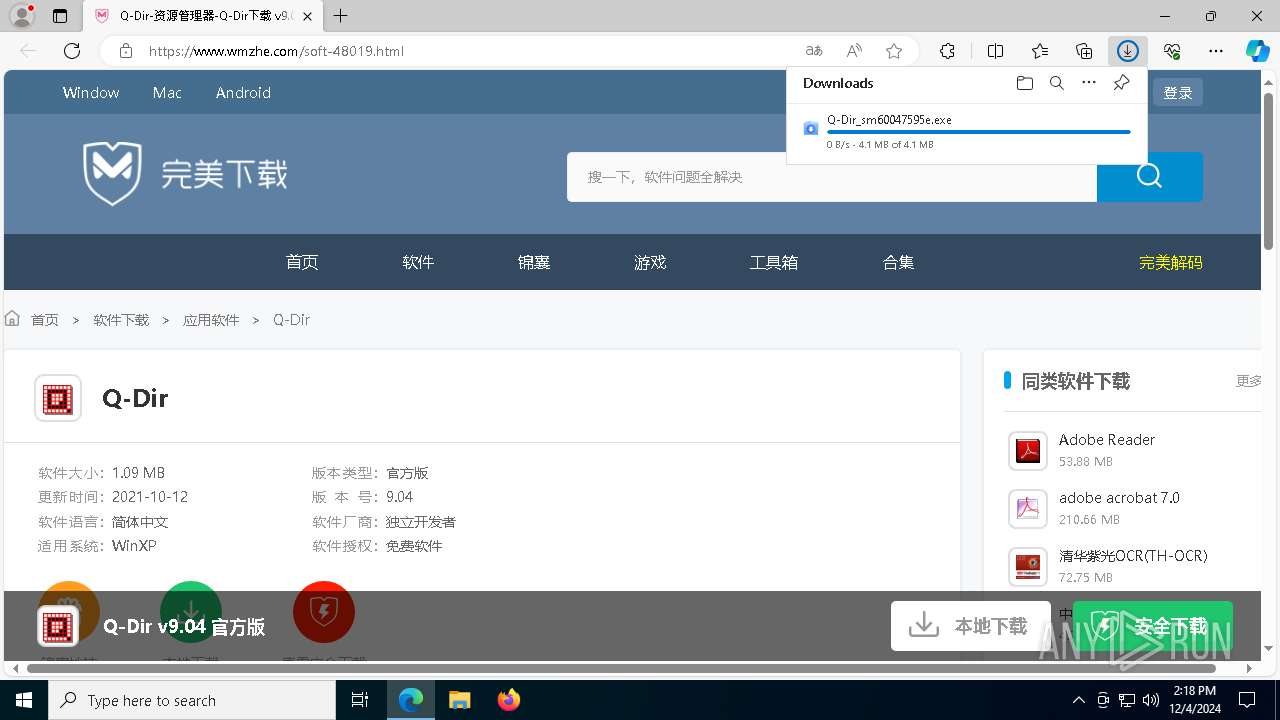
Task: Open Task View on taskbar
Action: click(360, 700)
